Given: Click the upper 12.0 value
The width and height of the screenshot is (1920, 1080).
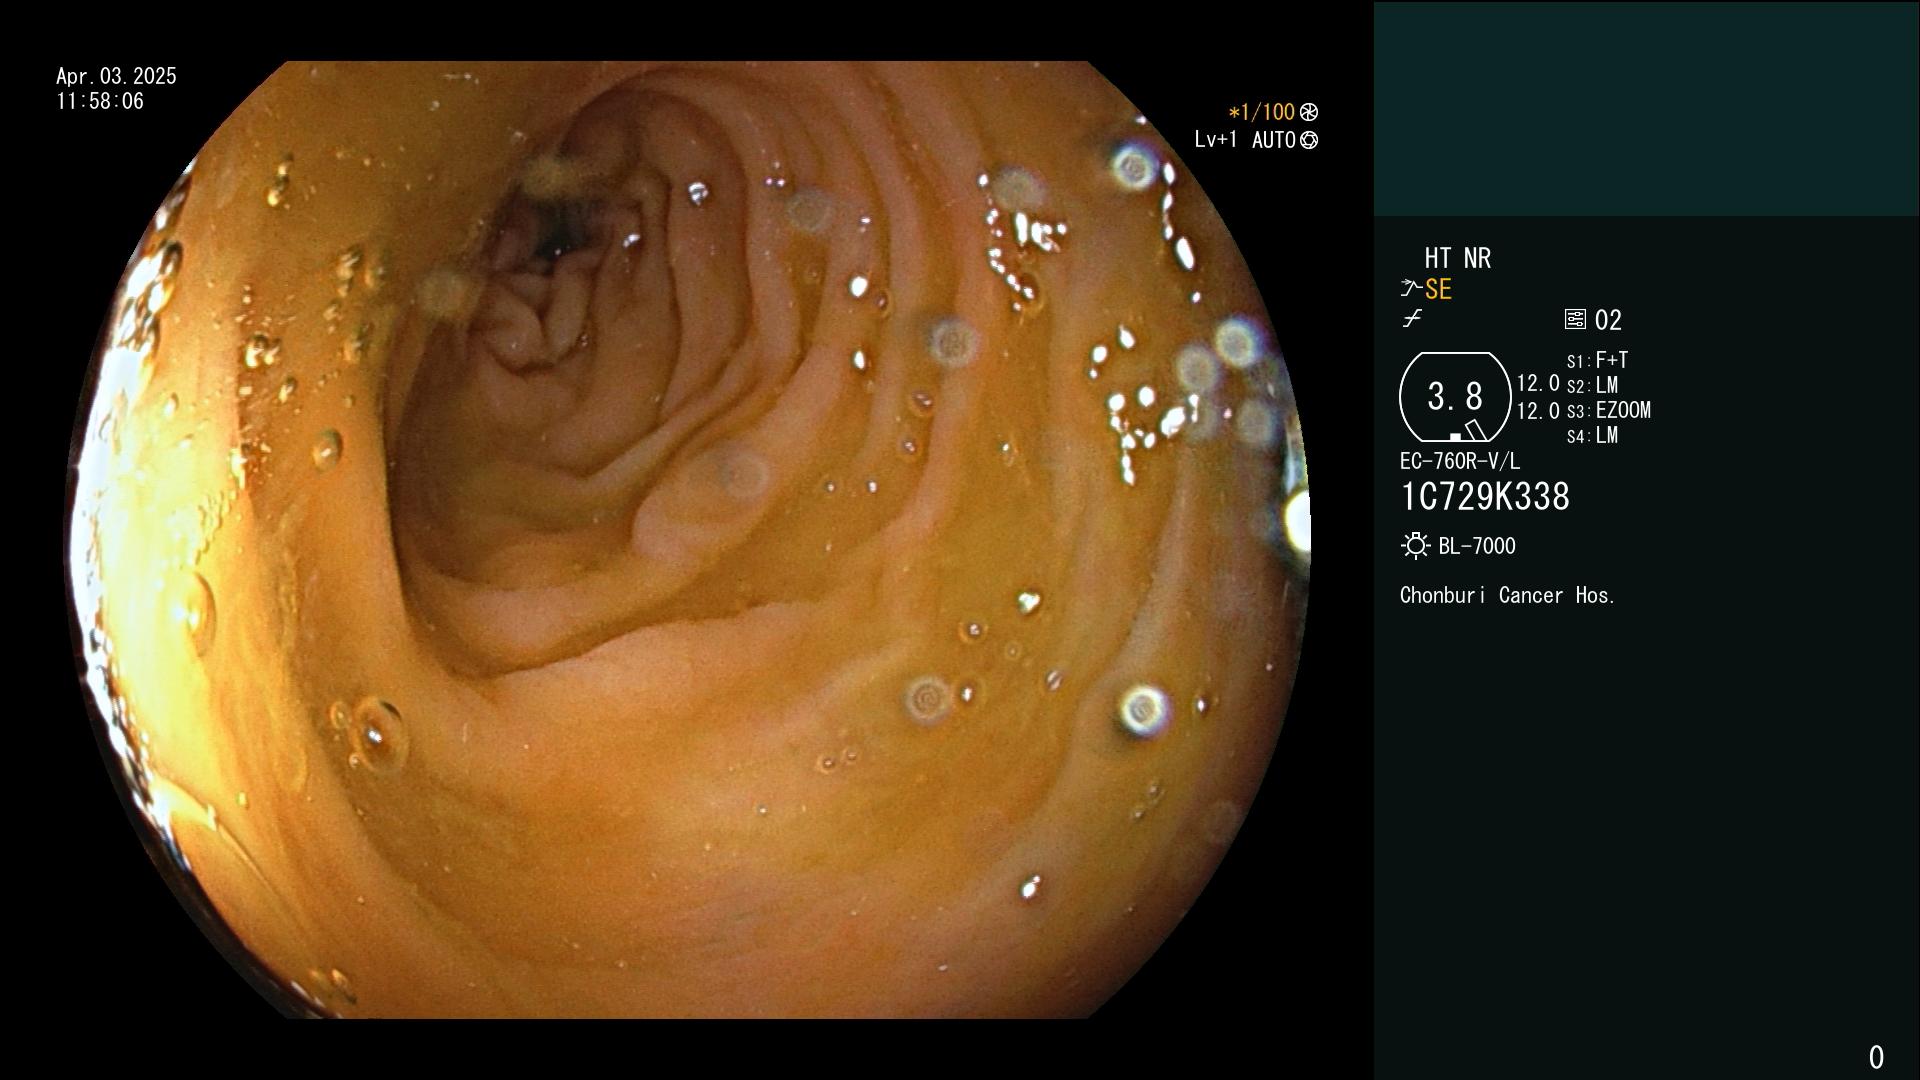Looking at the screenshot, I should pyautogui.click(x=1538, y=383).
